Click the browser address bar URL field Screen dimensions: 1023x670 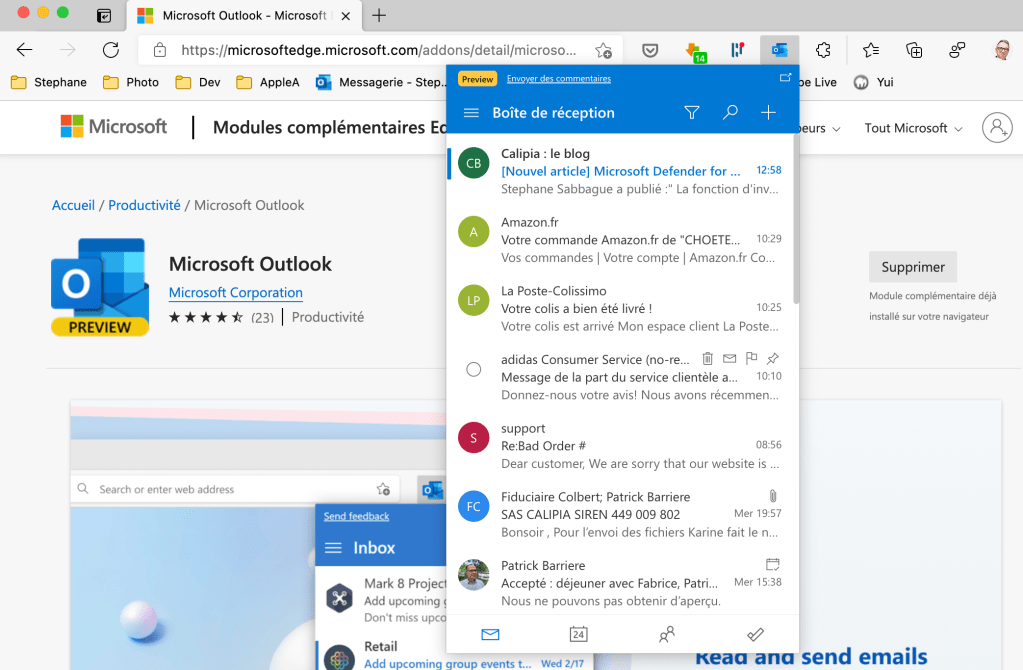coord(378,50)
